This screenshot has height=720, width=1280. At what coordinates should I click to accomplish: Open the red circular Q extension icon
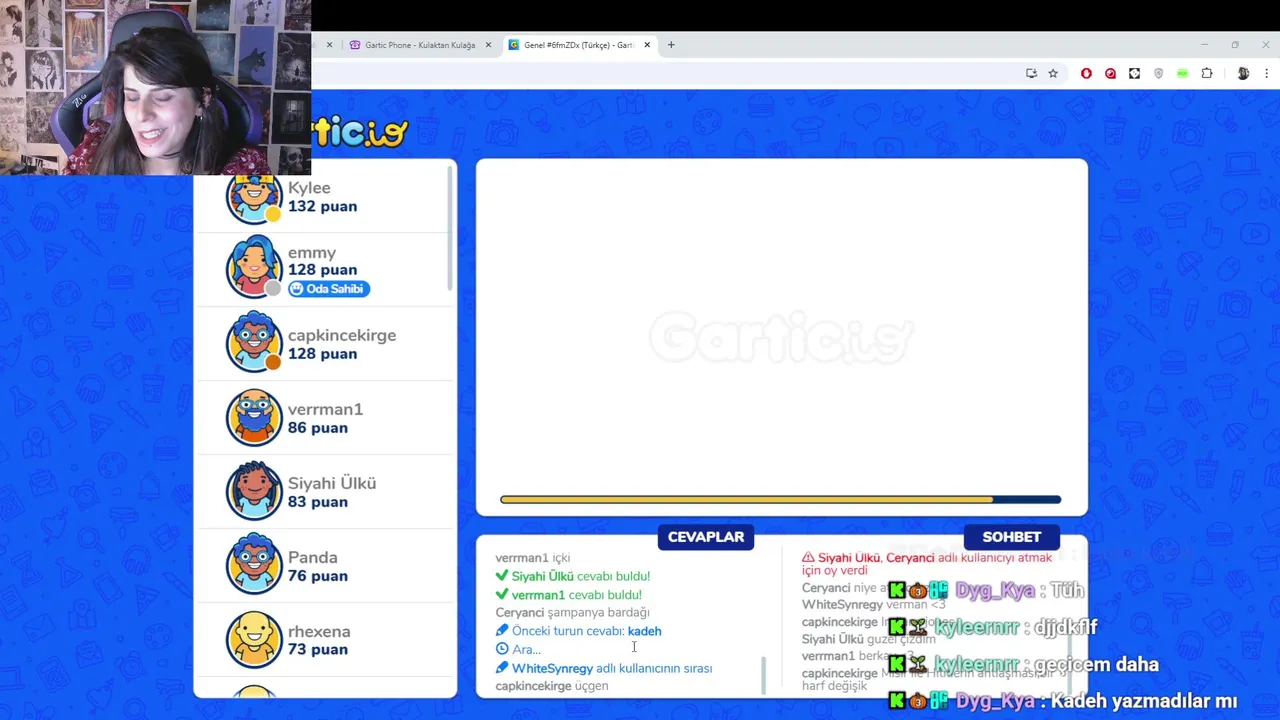point(1110,73)
